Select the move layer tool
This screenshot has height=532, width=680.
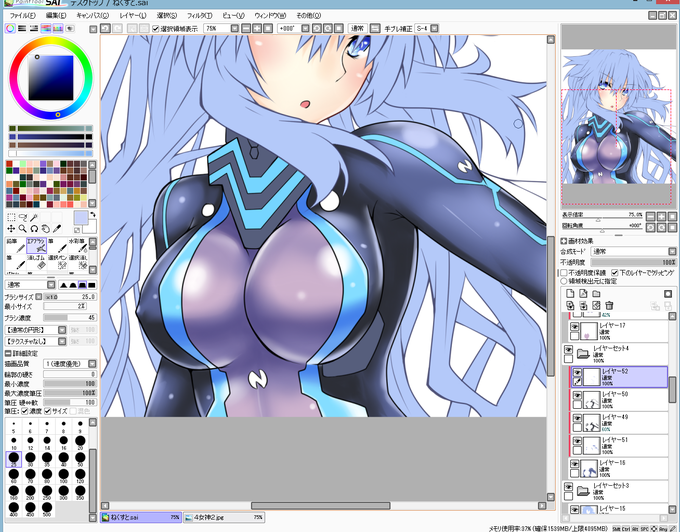(11, 228)
